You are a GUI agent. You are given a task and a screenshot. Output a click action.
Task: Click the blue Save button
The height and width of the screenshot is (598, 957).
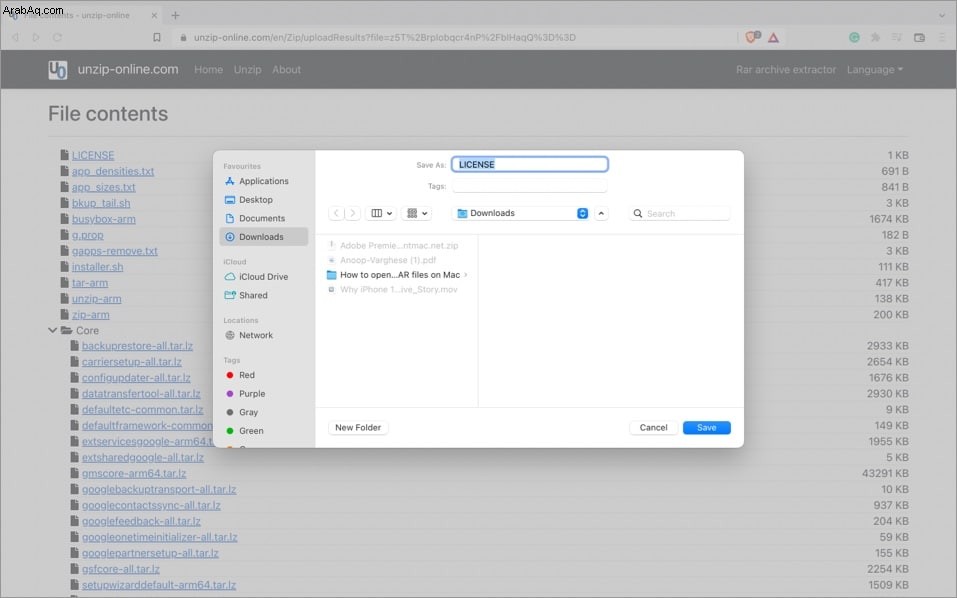click(706, 428)
